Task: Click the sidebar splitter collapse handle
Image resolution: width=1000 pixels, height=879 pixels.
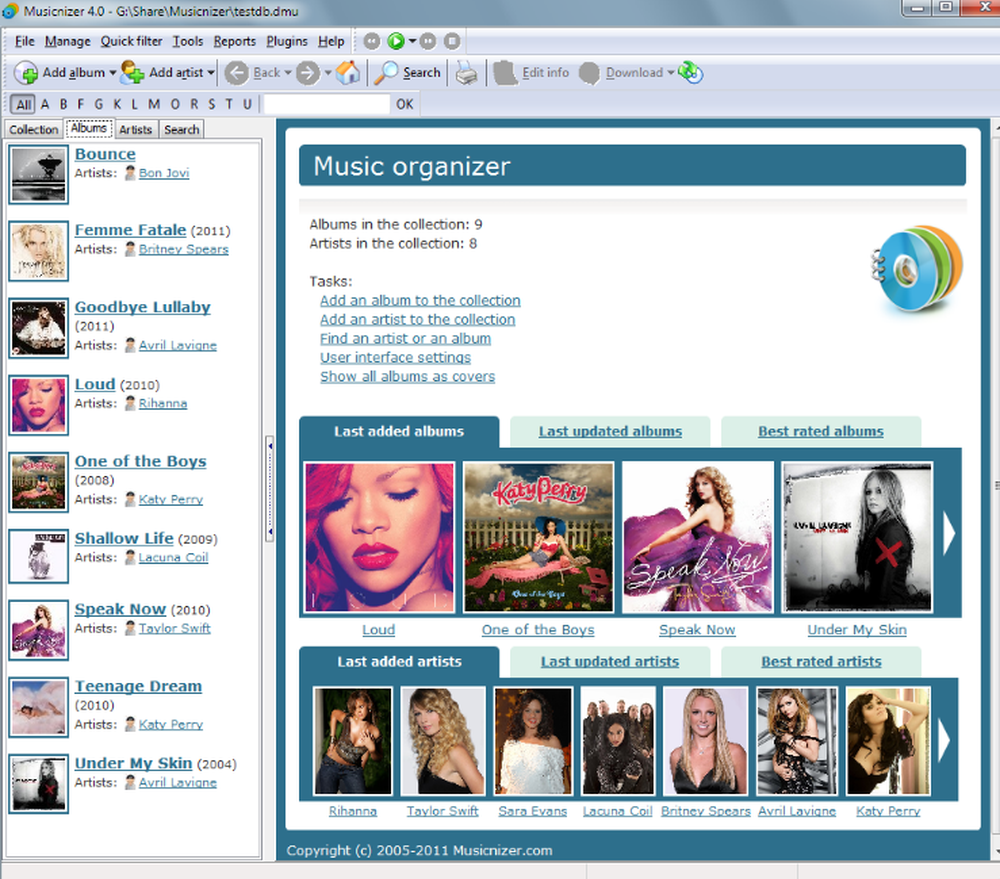Action: [x=270, y=489]
